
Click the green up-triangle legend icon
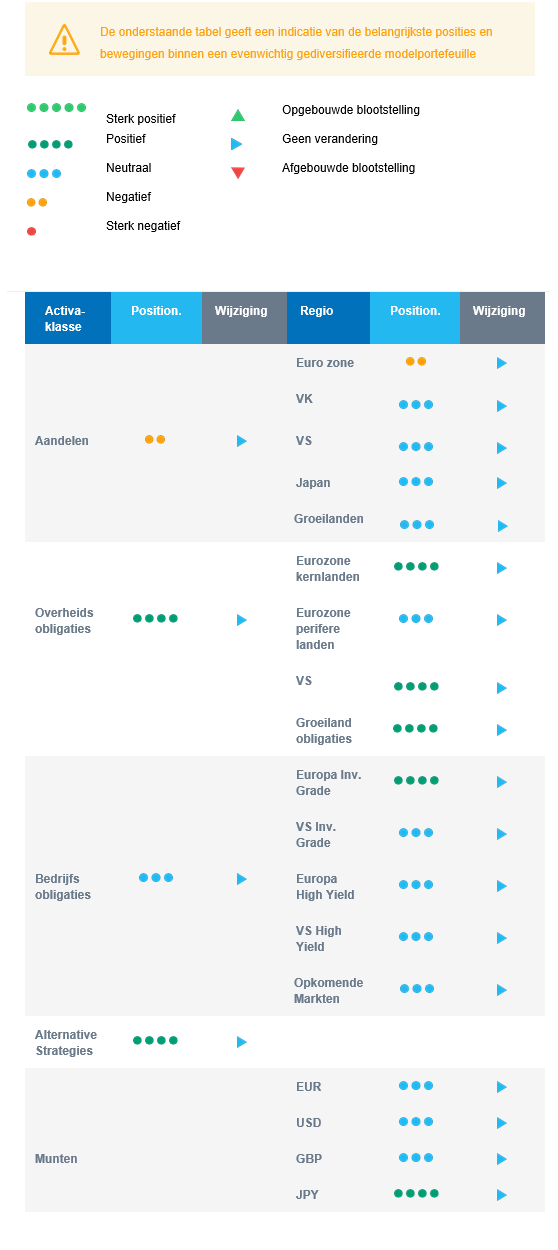(237, 114)
